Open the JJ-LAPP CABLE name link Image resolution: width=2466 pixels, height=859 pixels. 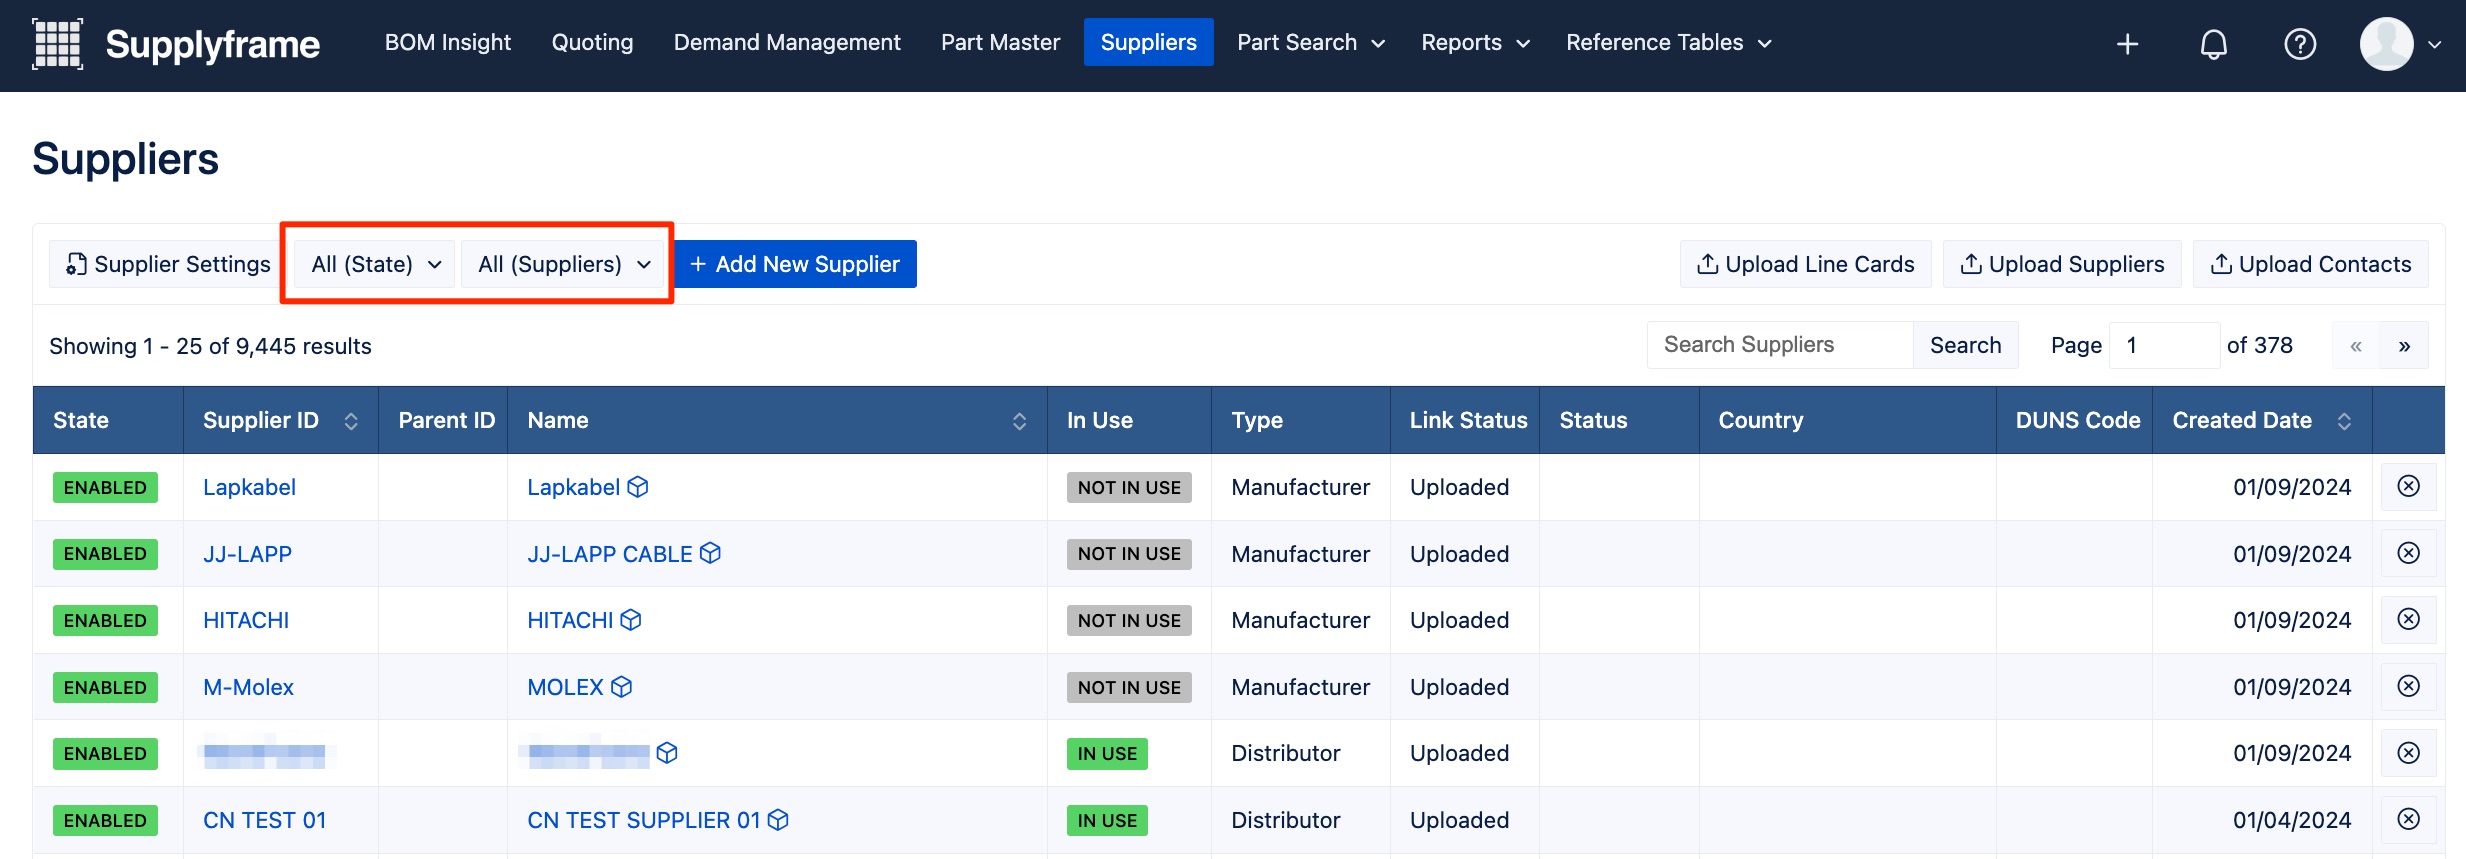[x=610, y=554]
